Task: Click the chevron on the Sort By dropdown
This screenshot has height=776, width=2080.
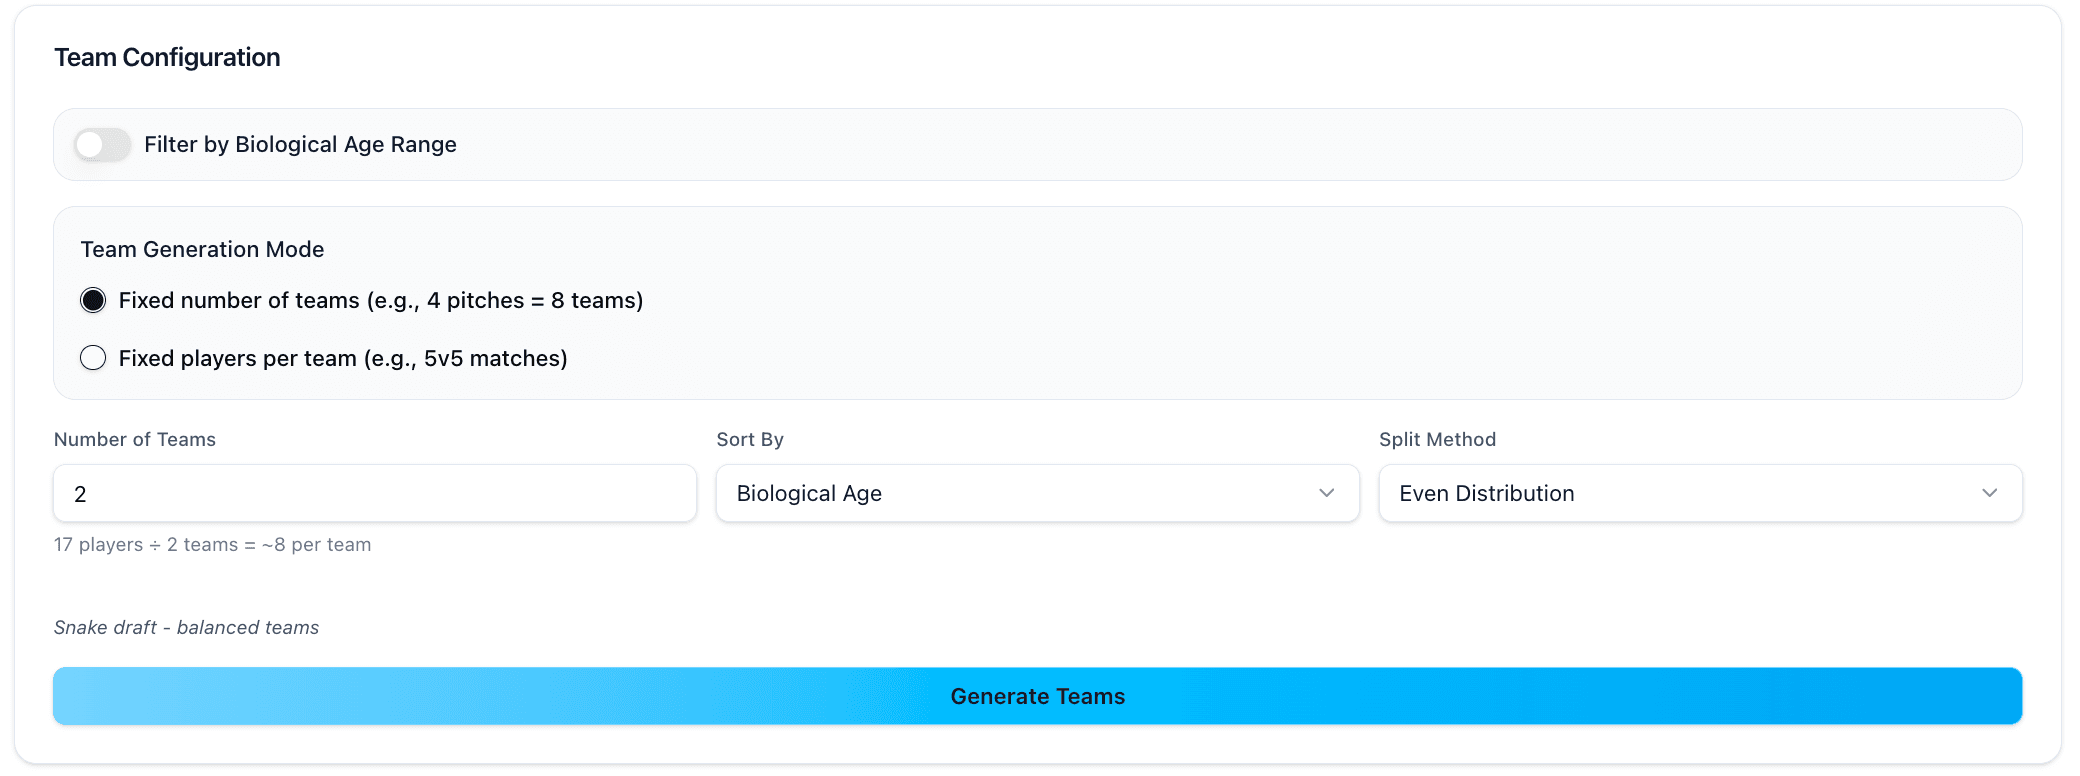Action: (1327, 493)
